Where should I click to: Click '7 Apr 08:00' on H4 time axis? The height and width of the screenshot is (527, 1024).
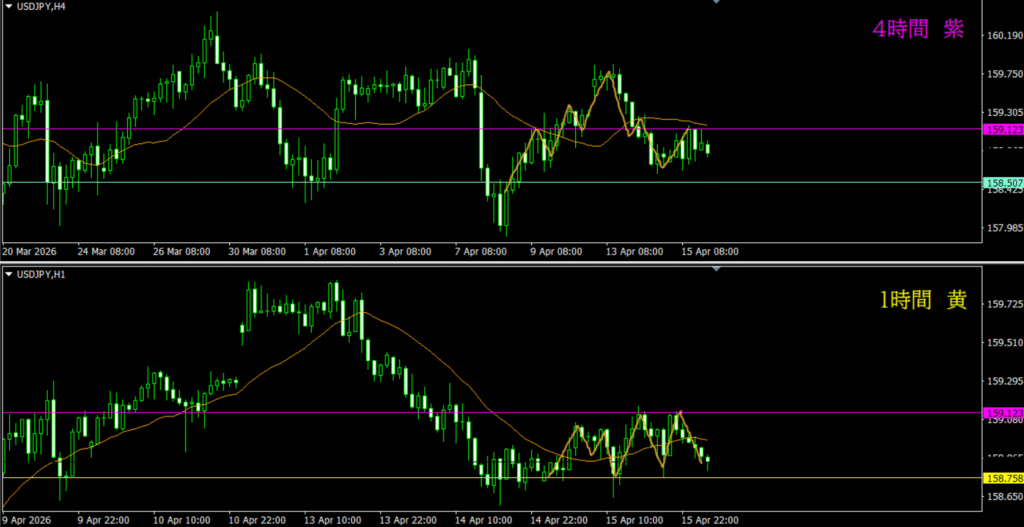(x=482, y=252)
